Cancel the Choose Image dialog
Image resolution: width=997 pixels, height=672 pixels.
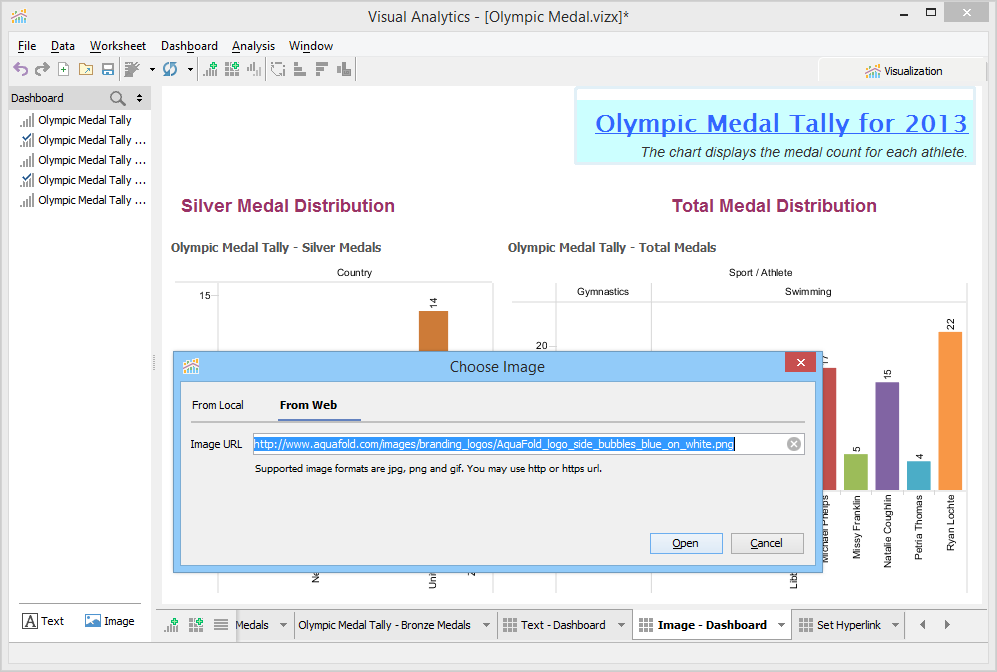pyautogui.click(x=767, y=543)
